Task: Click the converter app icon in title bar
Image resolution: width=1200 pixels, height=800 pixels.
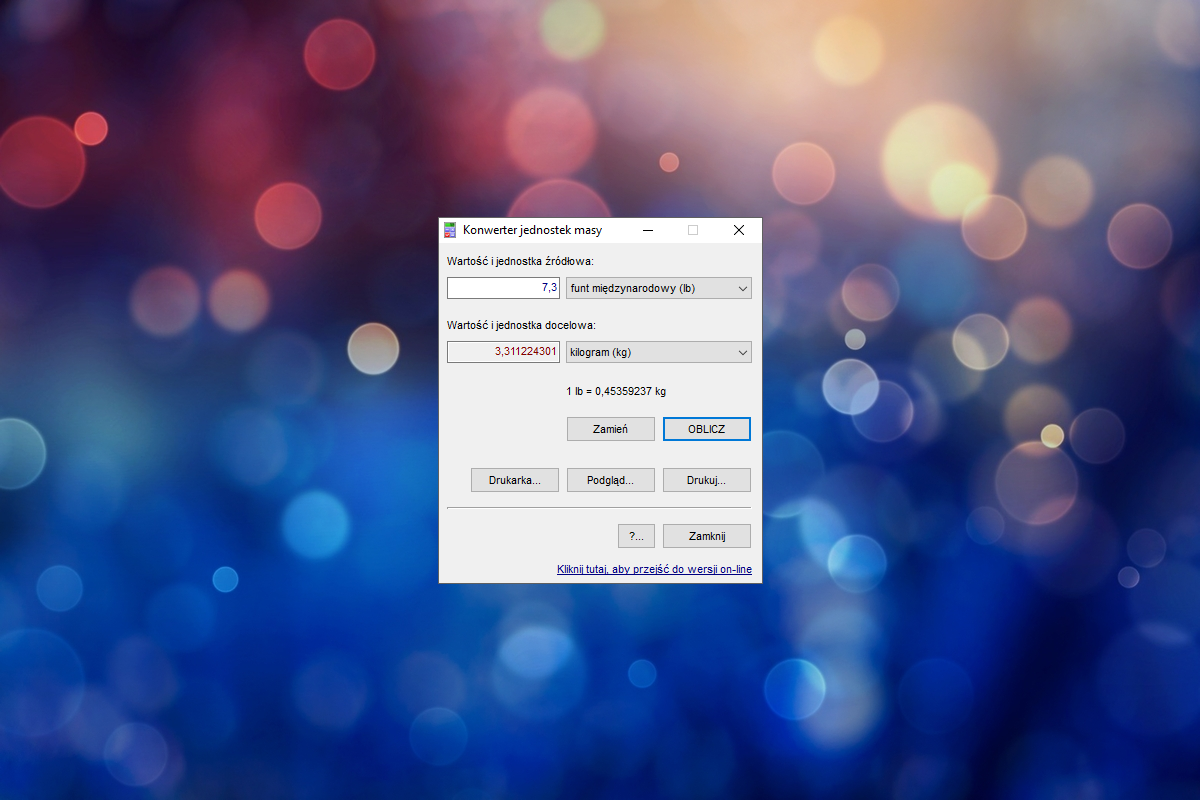Action: 450,230
